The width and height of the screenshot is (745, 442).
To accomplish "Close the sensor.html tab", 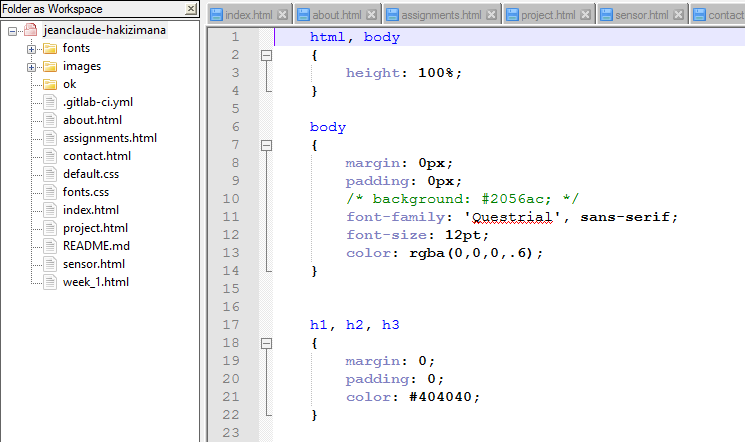I will [x=678, y=15].
